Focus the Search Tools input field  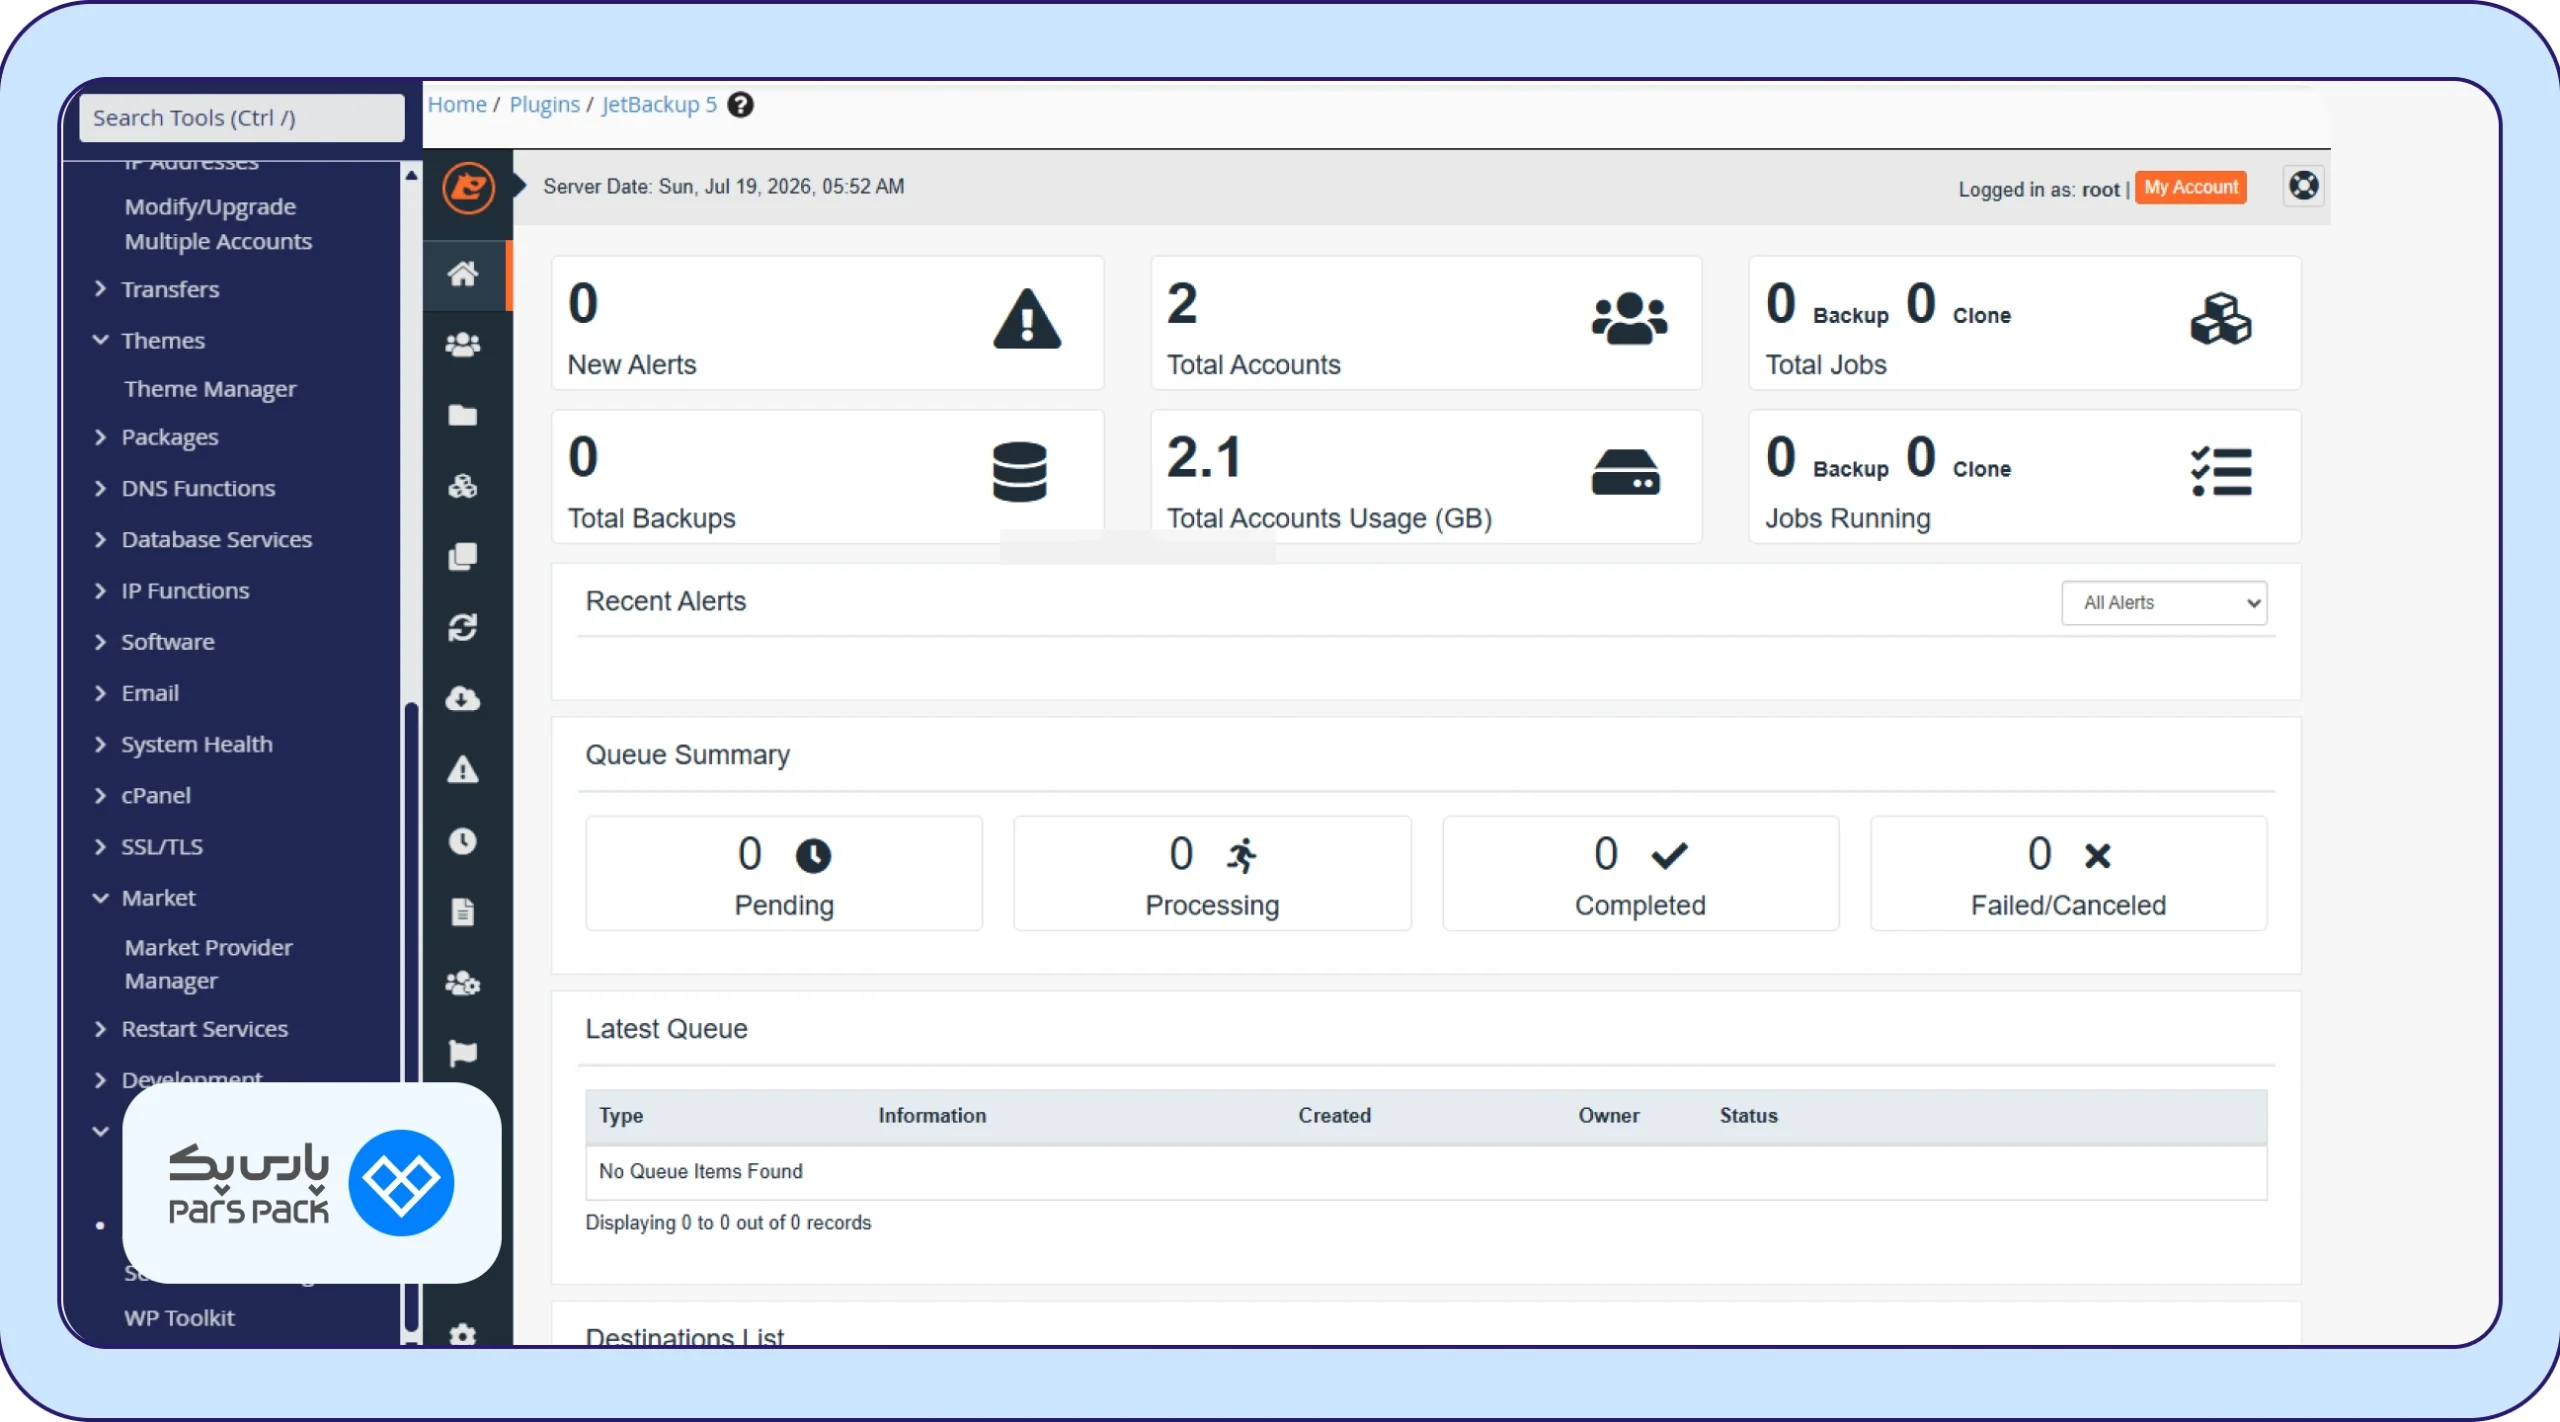click(242, 118)
